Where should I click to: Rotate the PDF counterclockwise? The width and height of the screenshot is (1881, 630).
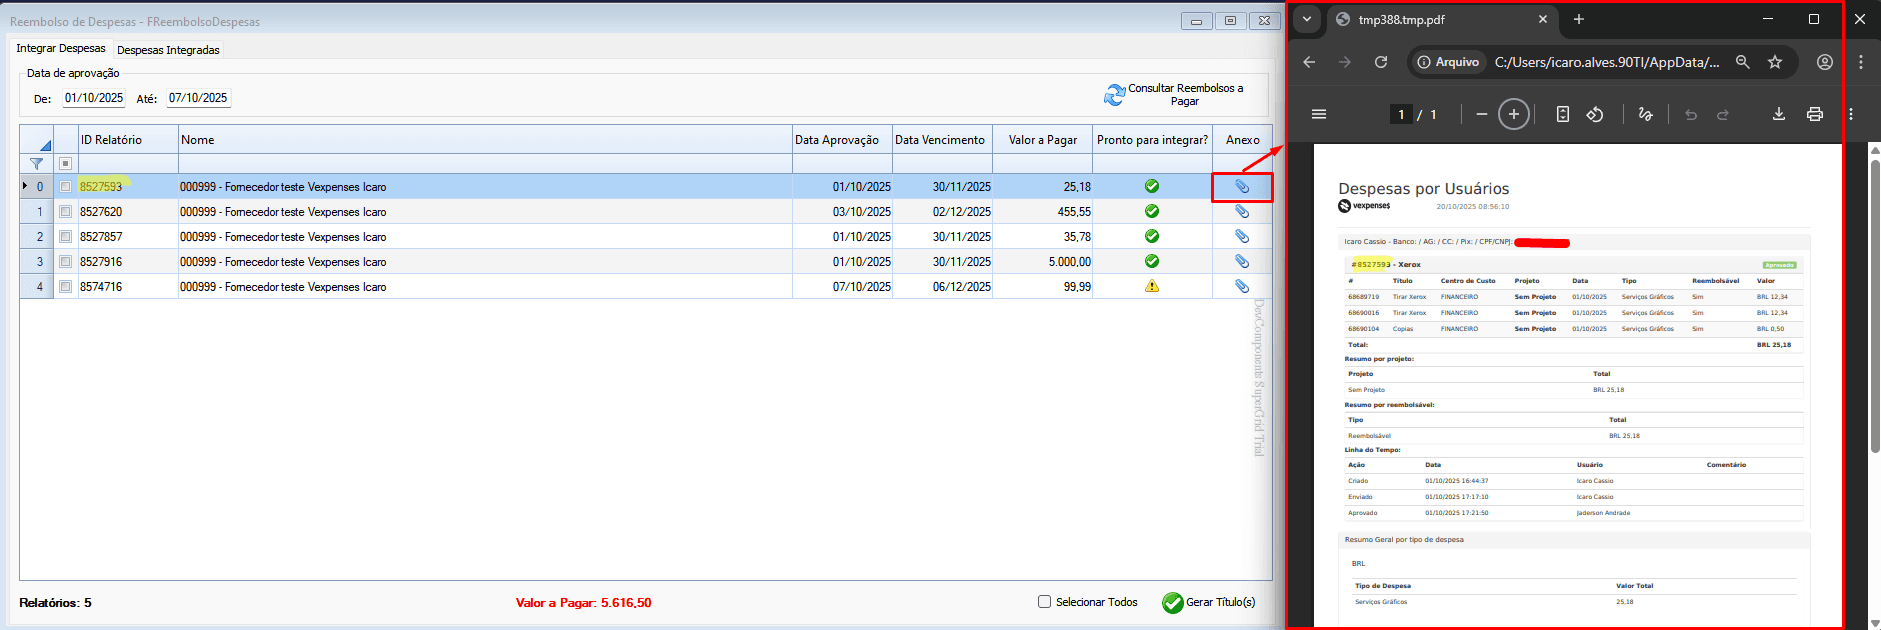click(x=1595, y=114)
